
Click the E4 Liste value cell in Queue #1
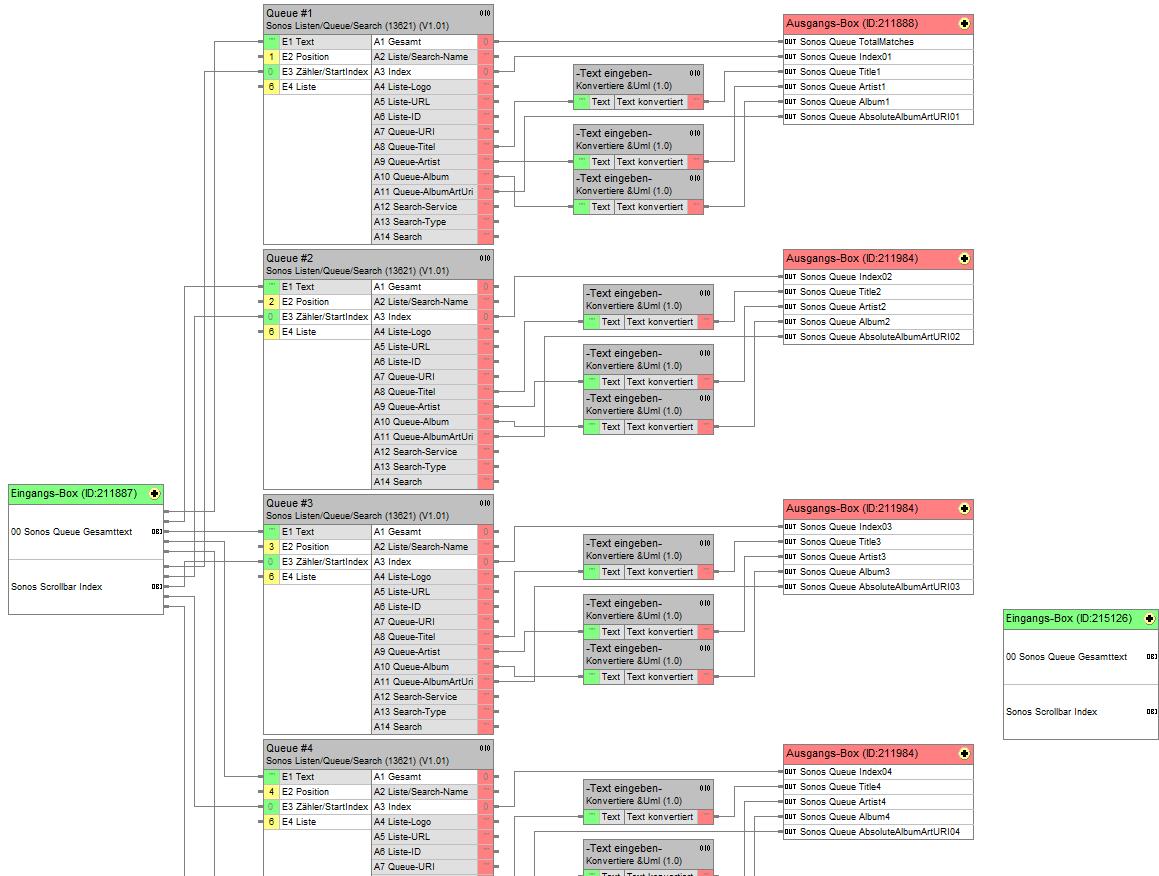271,87
